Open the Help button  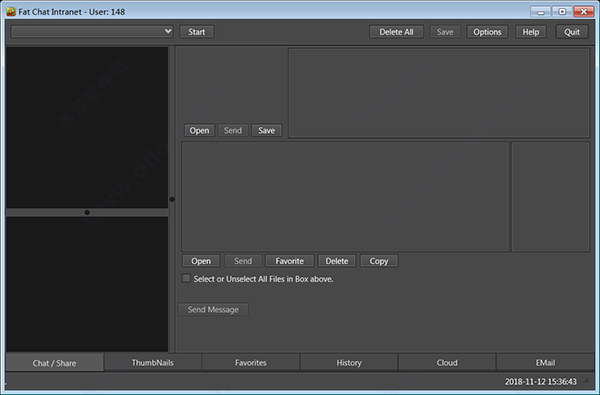[x=531, y=32]
